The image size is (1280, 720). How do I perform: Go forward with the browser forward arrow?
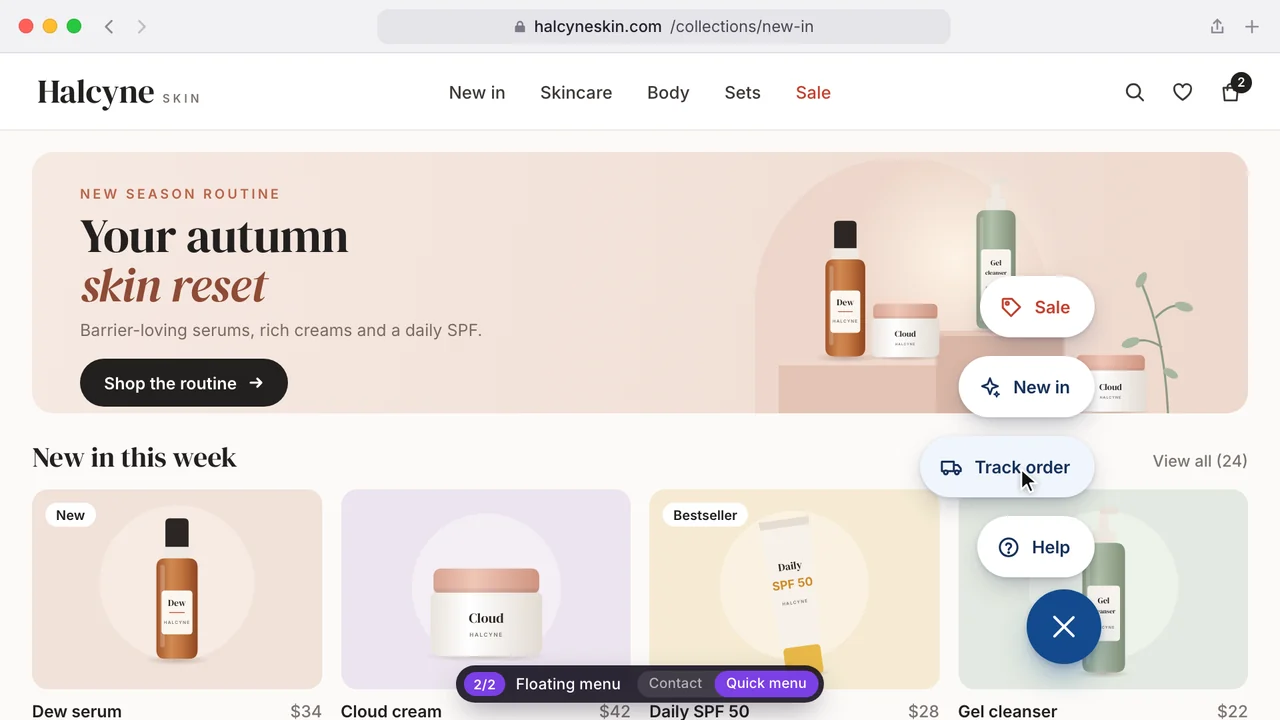click(141, 27)
